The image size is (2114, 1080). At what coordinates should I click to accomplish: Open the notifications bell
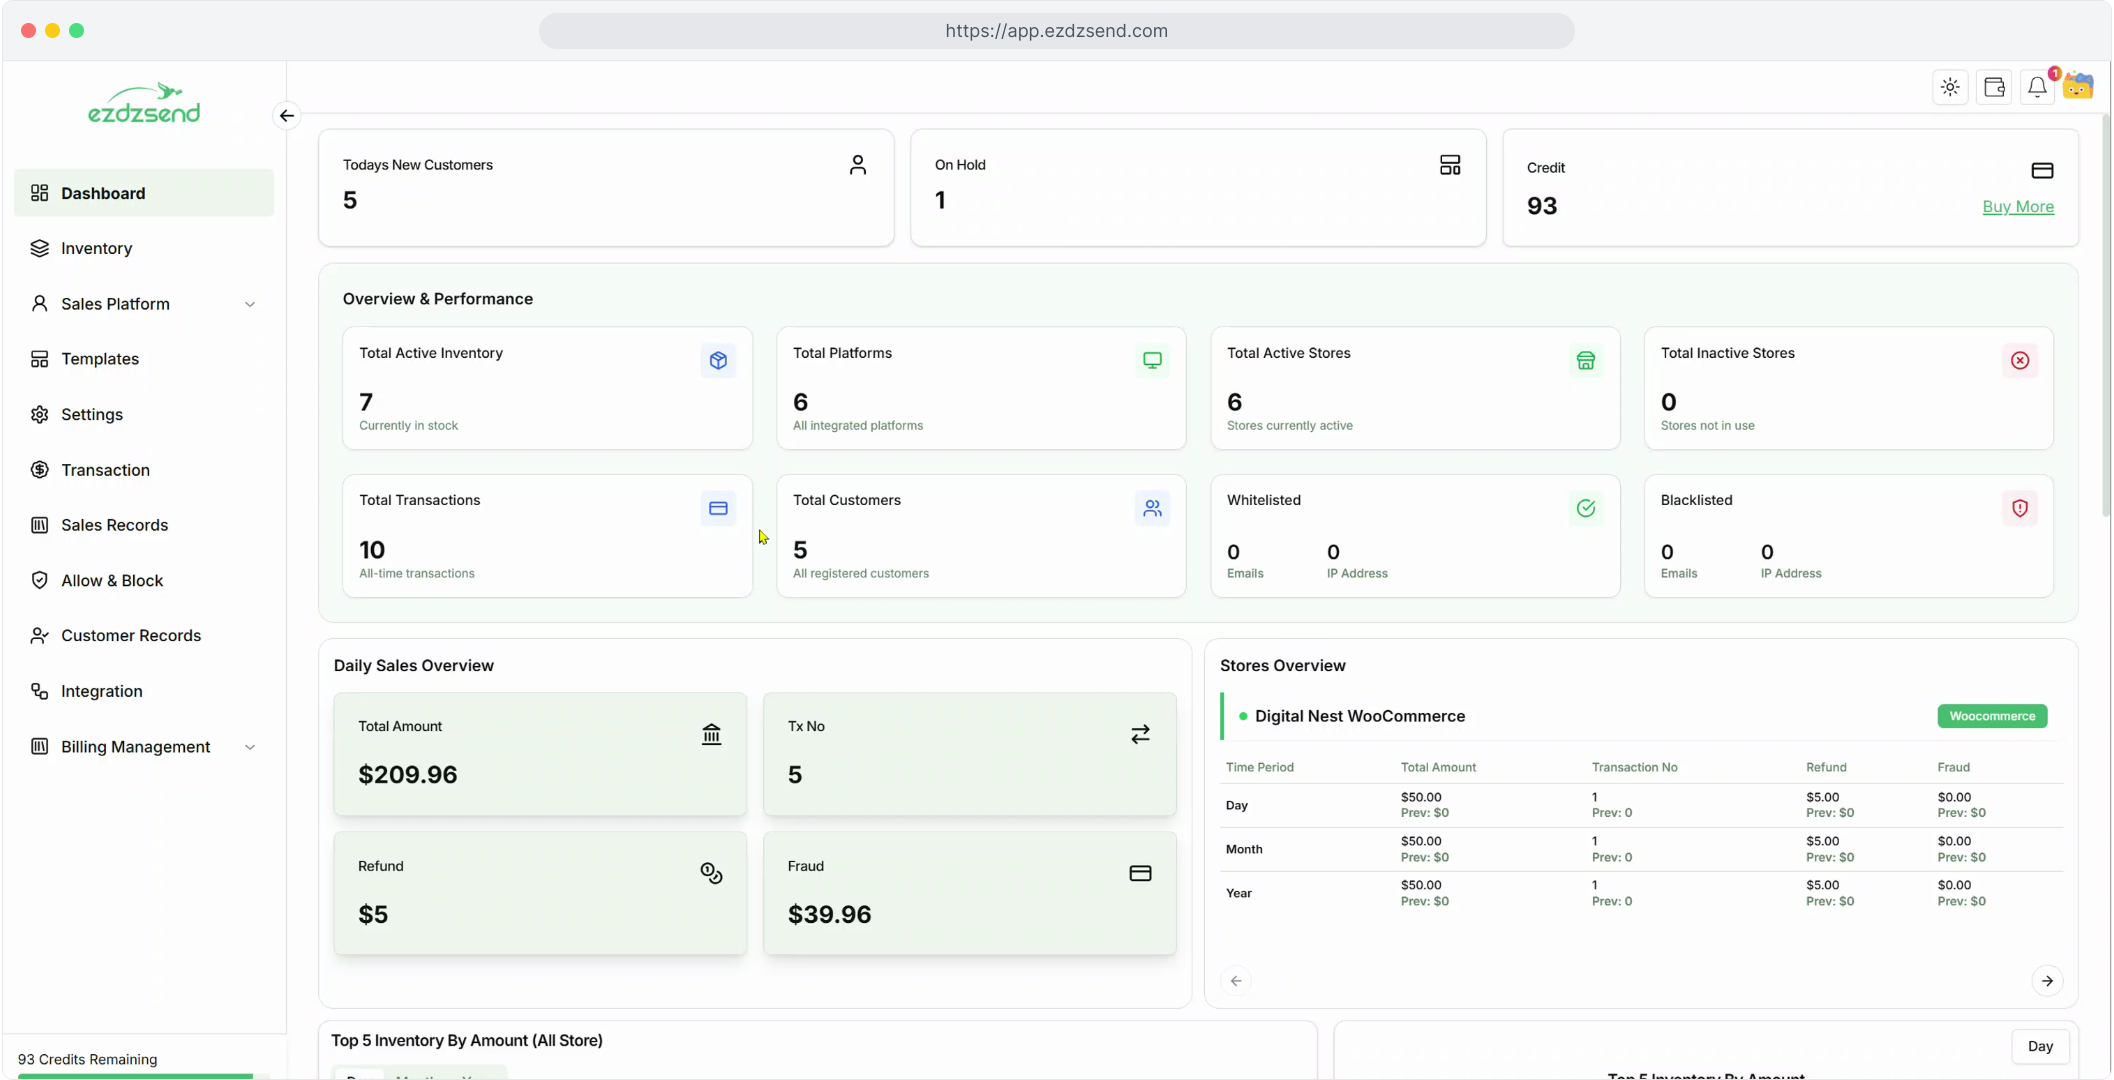2037,88
